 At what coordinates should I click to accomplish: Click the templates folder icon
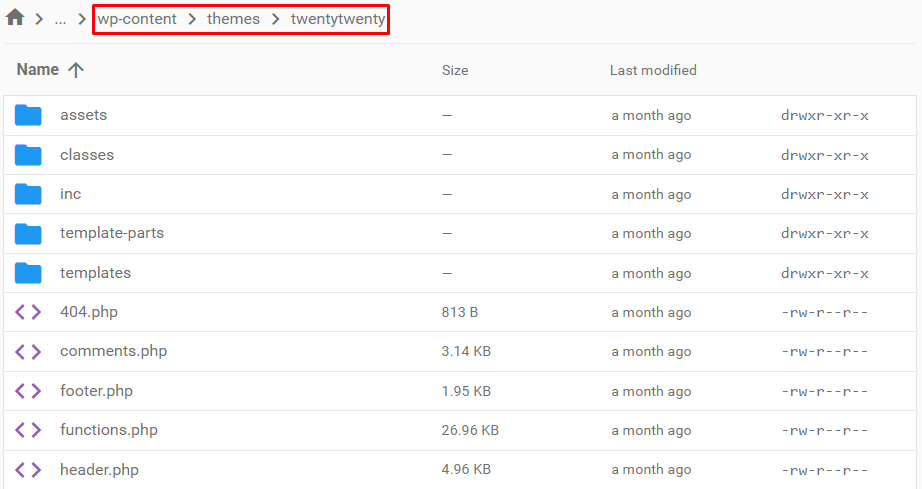28,273
